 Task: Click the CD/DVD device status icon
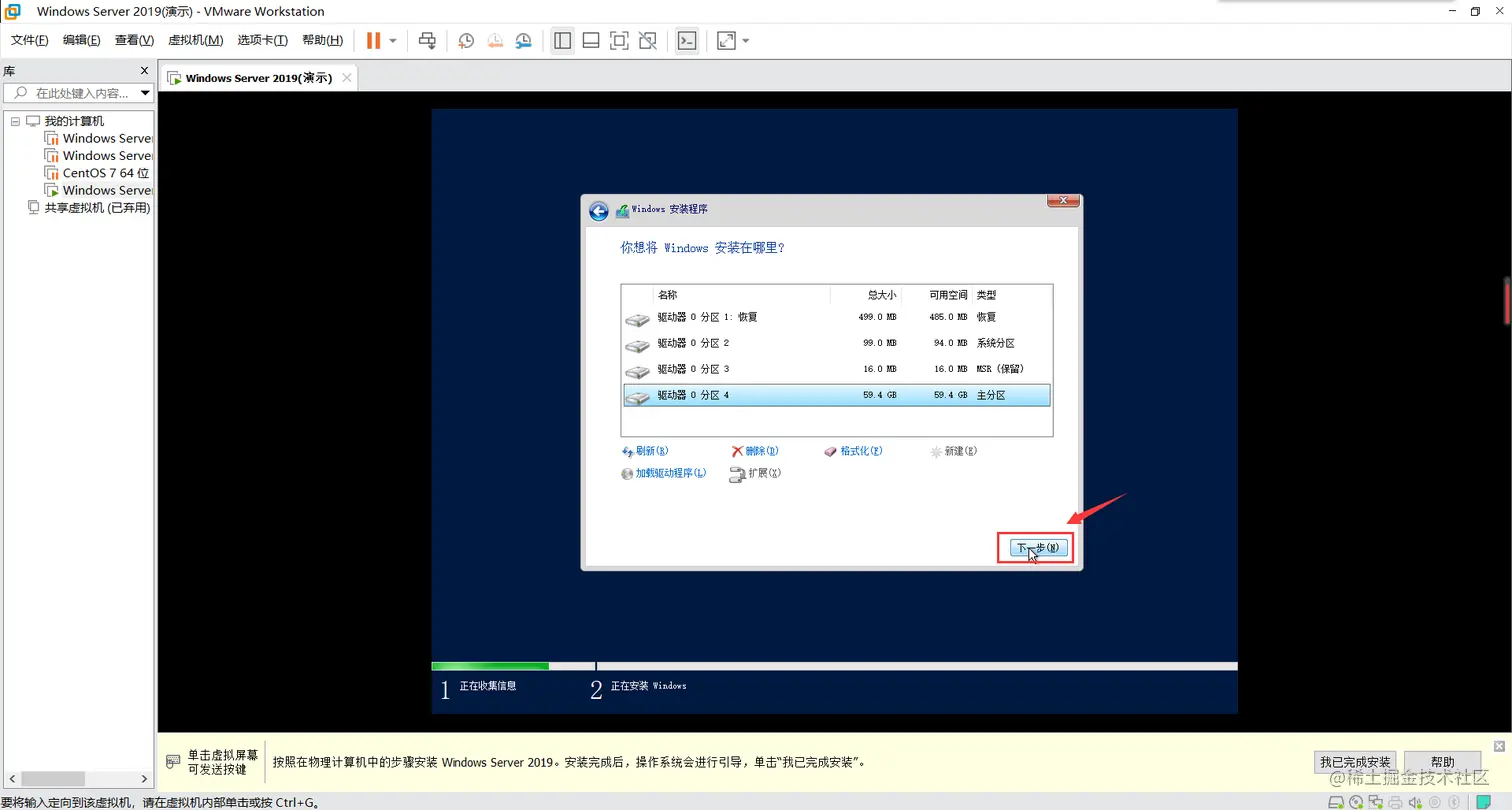(1356, 801)
